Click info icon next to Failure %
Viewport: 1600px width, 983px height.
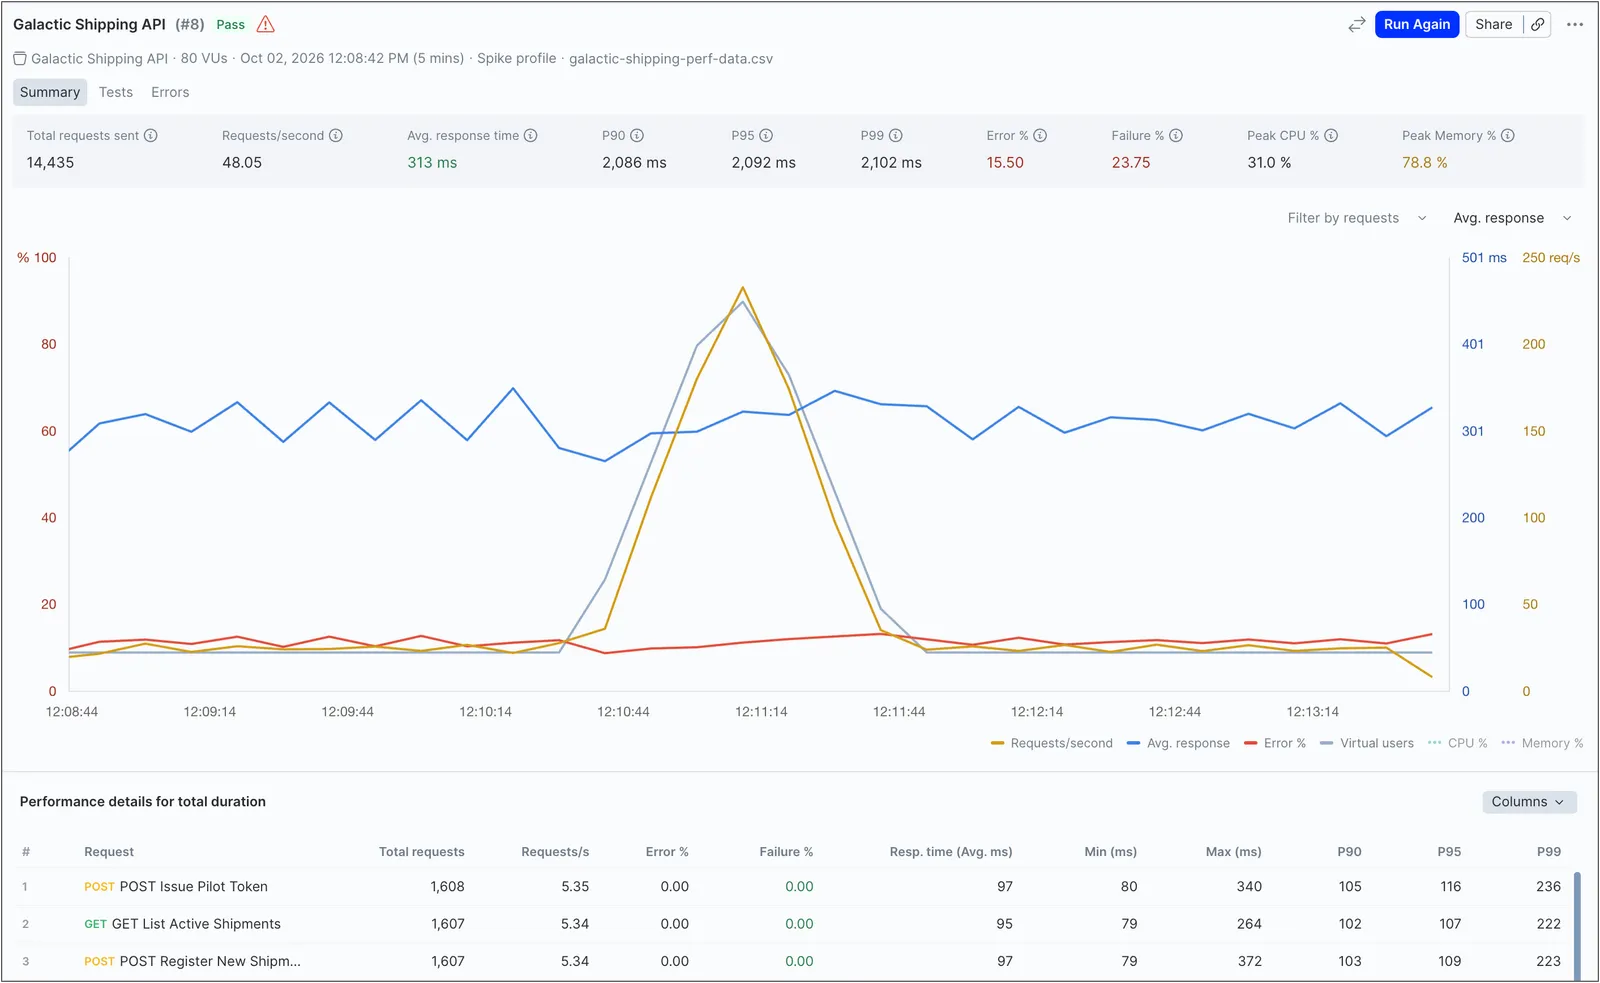click(x=1176, y=136)
